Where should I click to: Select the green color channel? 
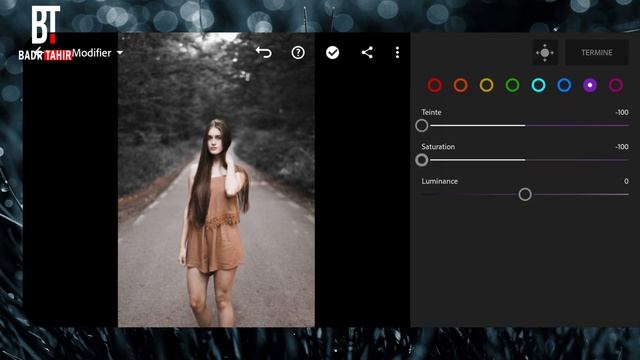[x=512, y=85]
